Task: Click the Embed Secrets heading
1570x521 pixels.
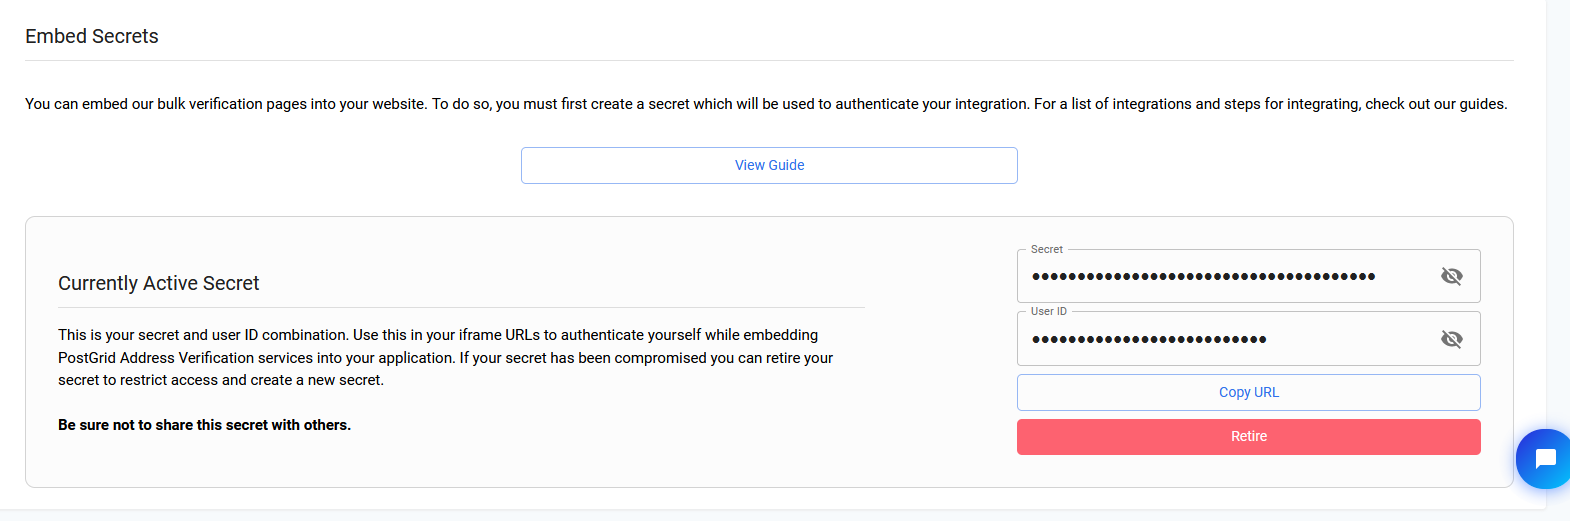Action: pyautogui.click(x=92, y=36)
